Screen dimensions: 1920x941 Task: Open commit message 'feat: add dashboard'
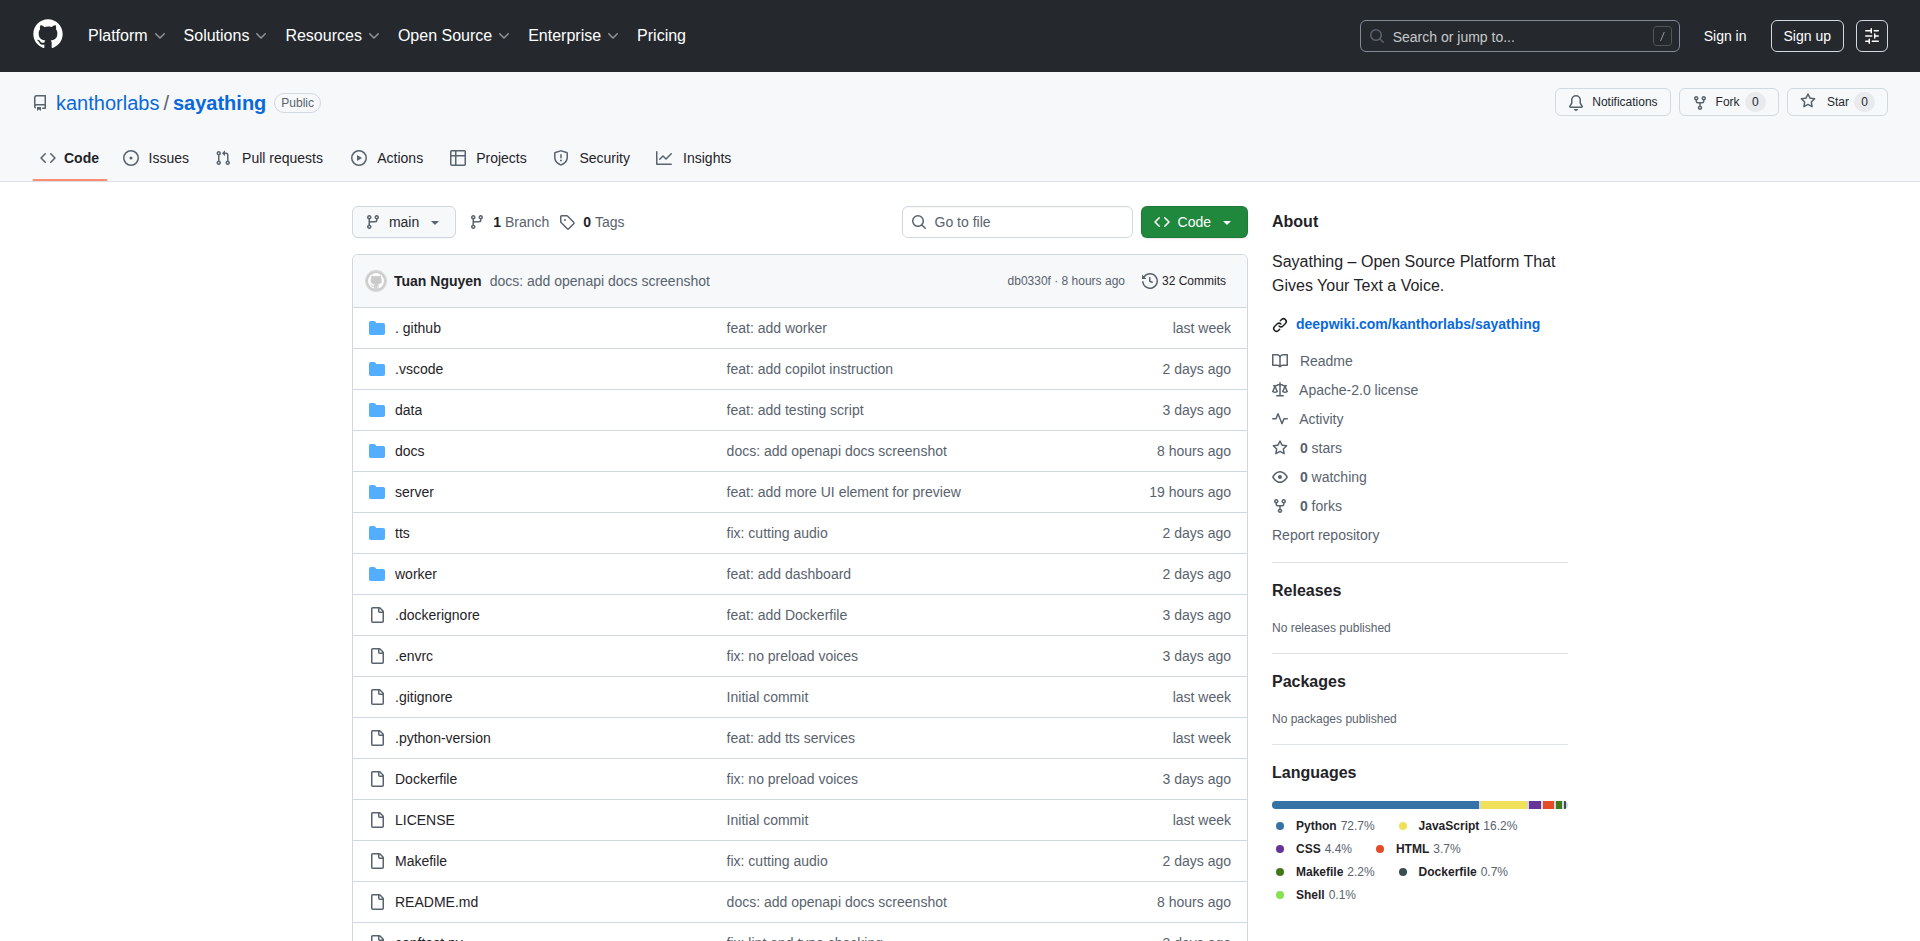788,574
